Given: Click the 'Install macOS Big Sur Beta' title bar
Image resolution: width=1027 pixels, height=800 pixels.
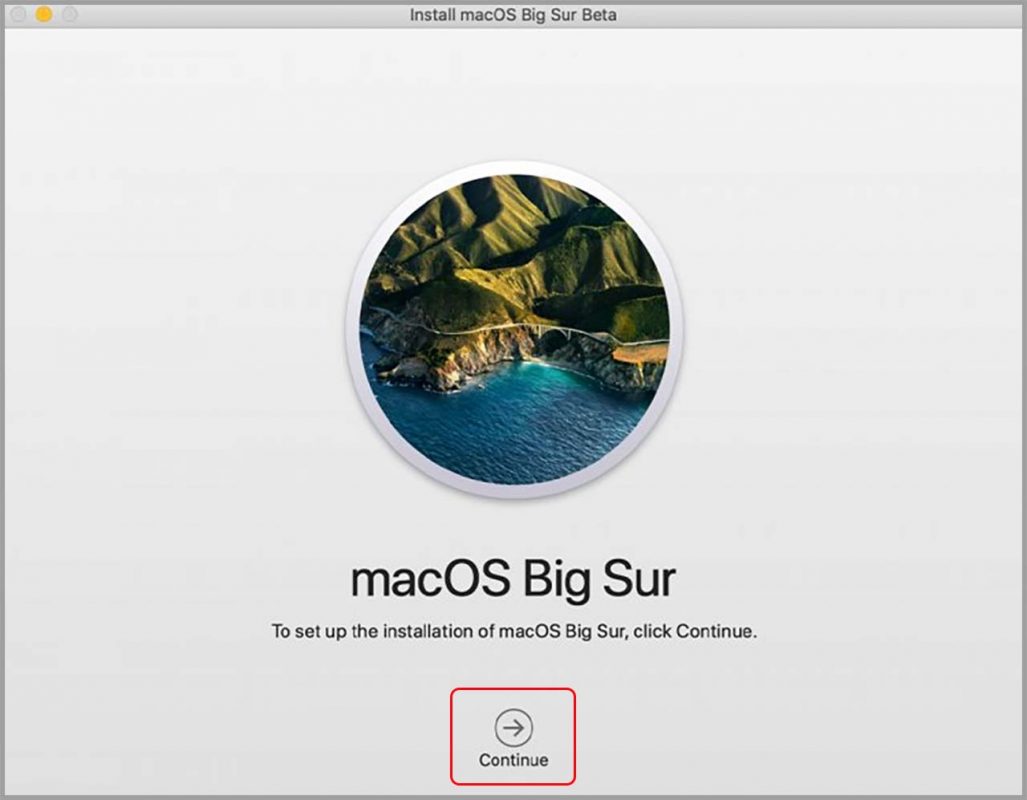Looking at the screenshot, I should tap(512, 14).
